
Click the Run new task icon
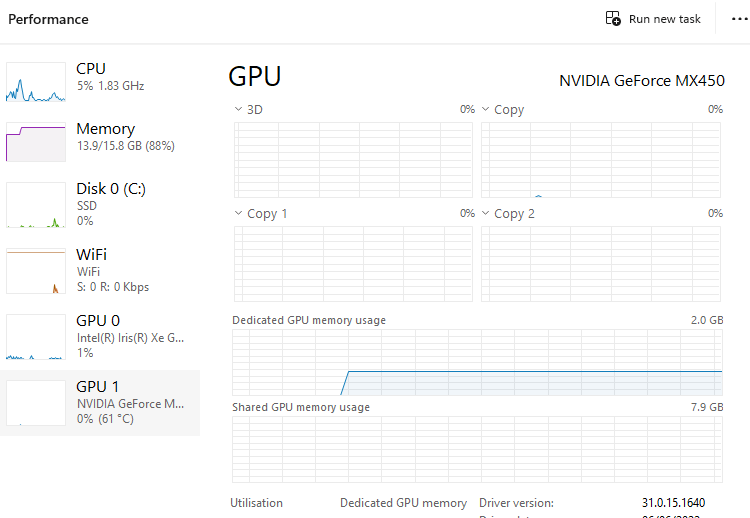pyautogui.click(x=614, y=19)
